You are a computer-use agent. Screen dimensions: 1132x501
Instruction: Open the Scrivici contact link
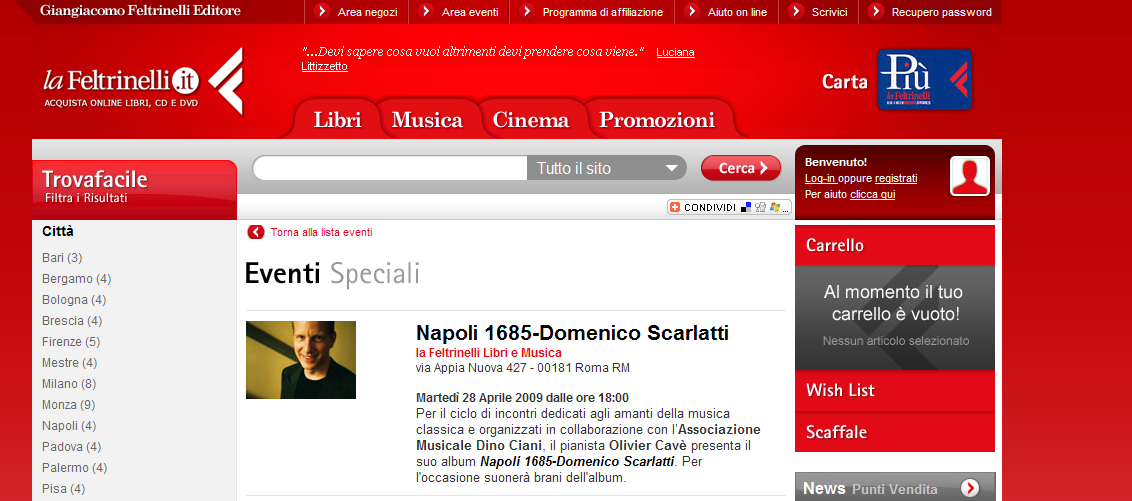point(830,12)
